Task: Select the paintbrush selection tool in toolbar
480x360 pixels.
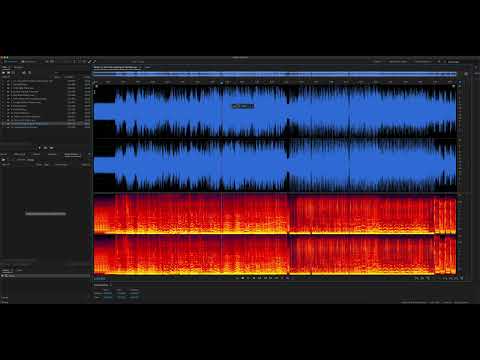Action: pyautogui.click(x=90, y=62)
